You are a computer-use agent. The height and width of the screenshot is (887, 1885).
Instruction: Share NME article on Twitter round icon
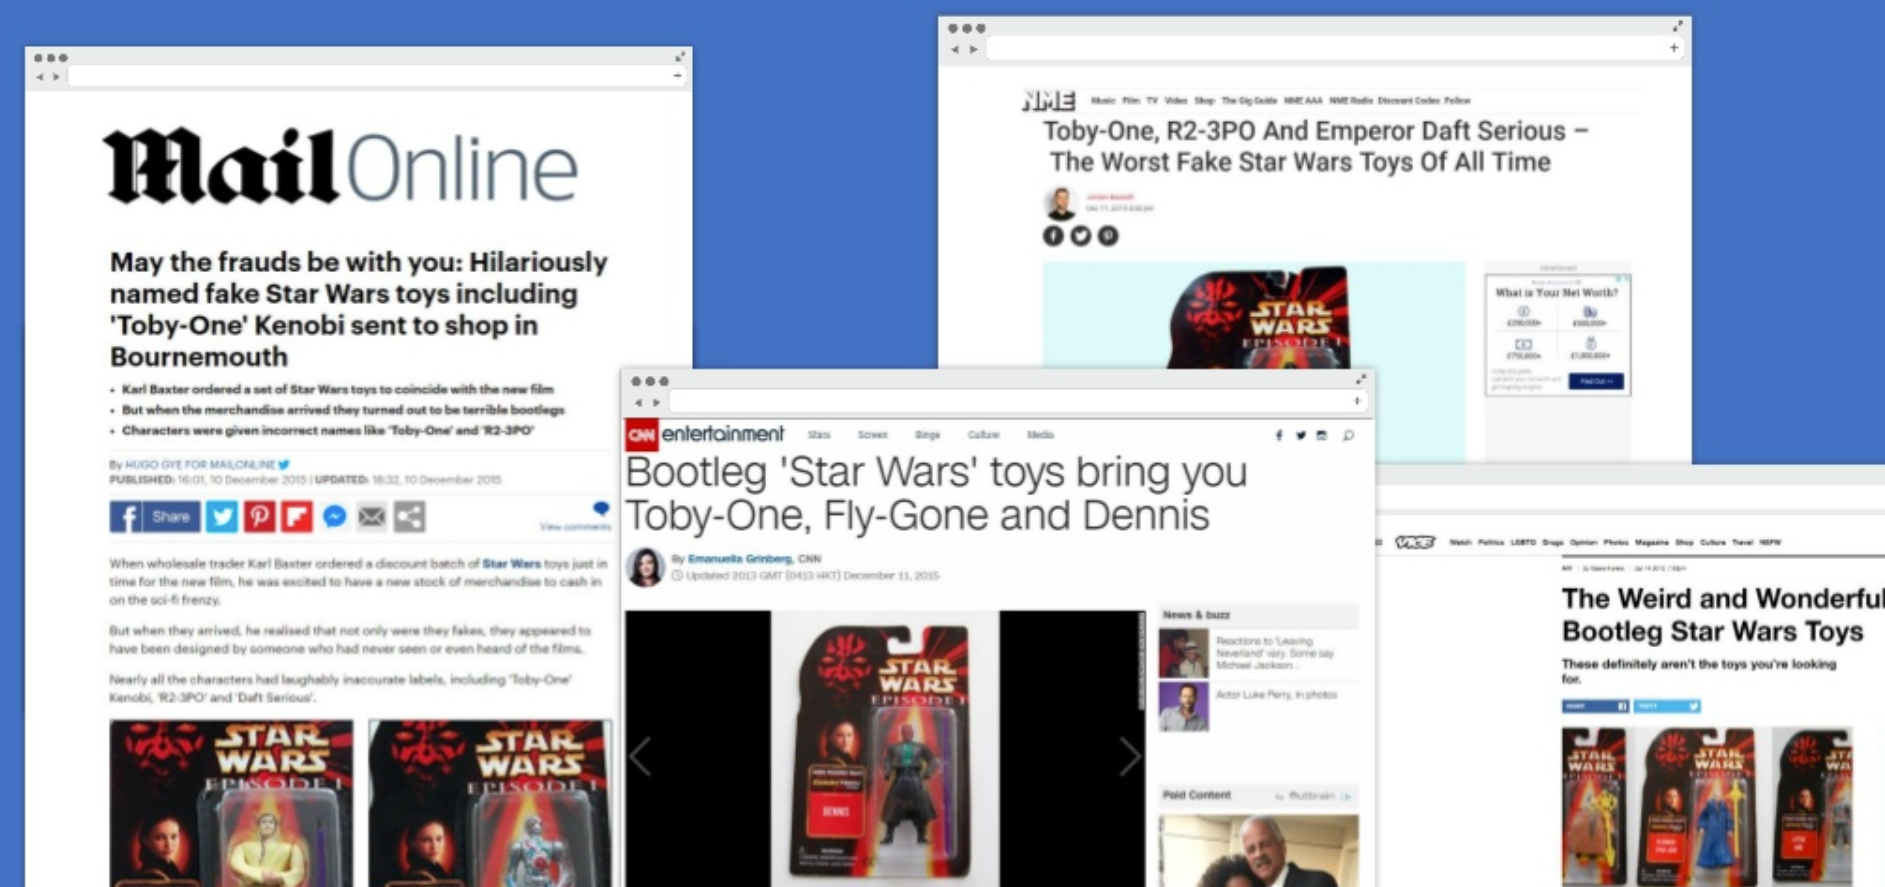[1081, 236]
